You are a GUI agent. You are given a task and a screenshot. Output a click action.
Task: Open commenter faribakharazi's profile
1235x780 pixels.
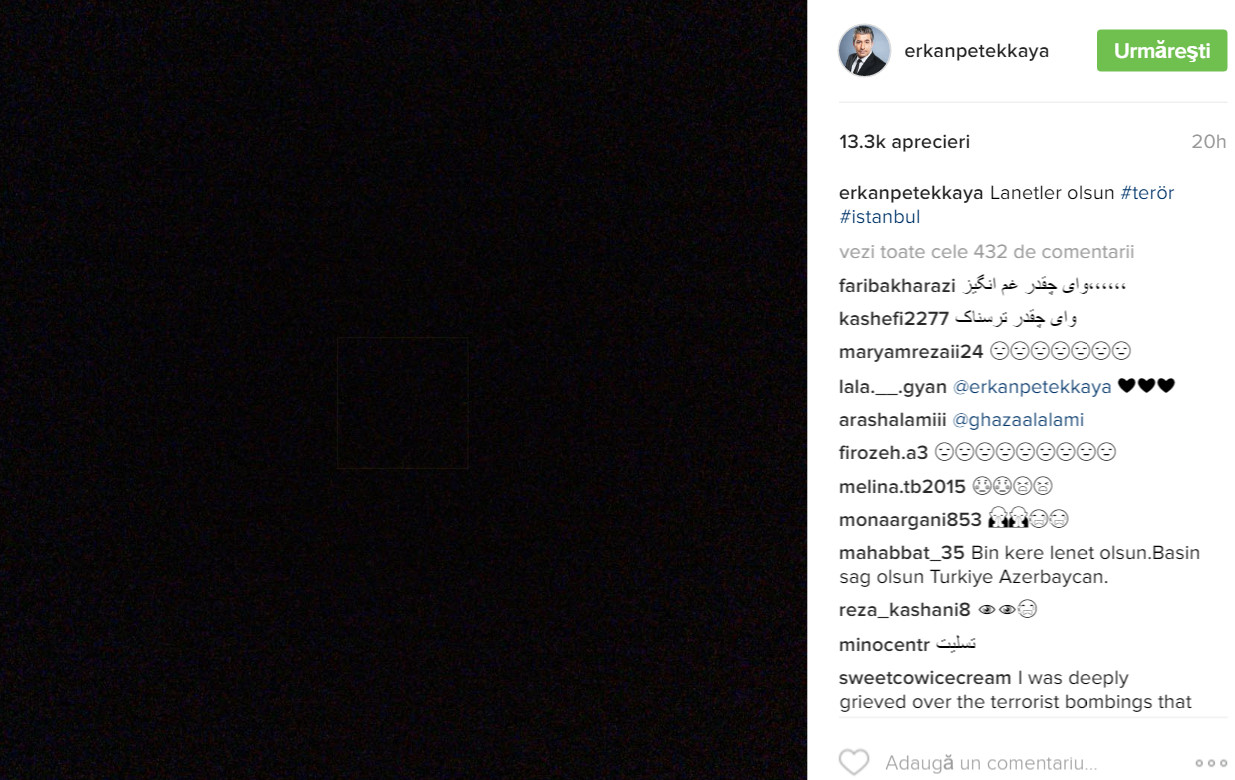tap(898, 286)
